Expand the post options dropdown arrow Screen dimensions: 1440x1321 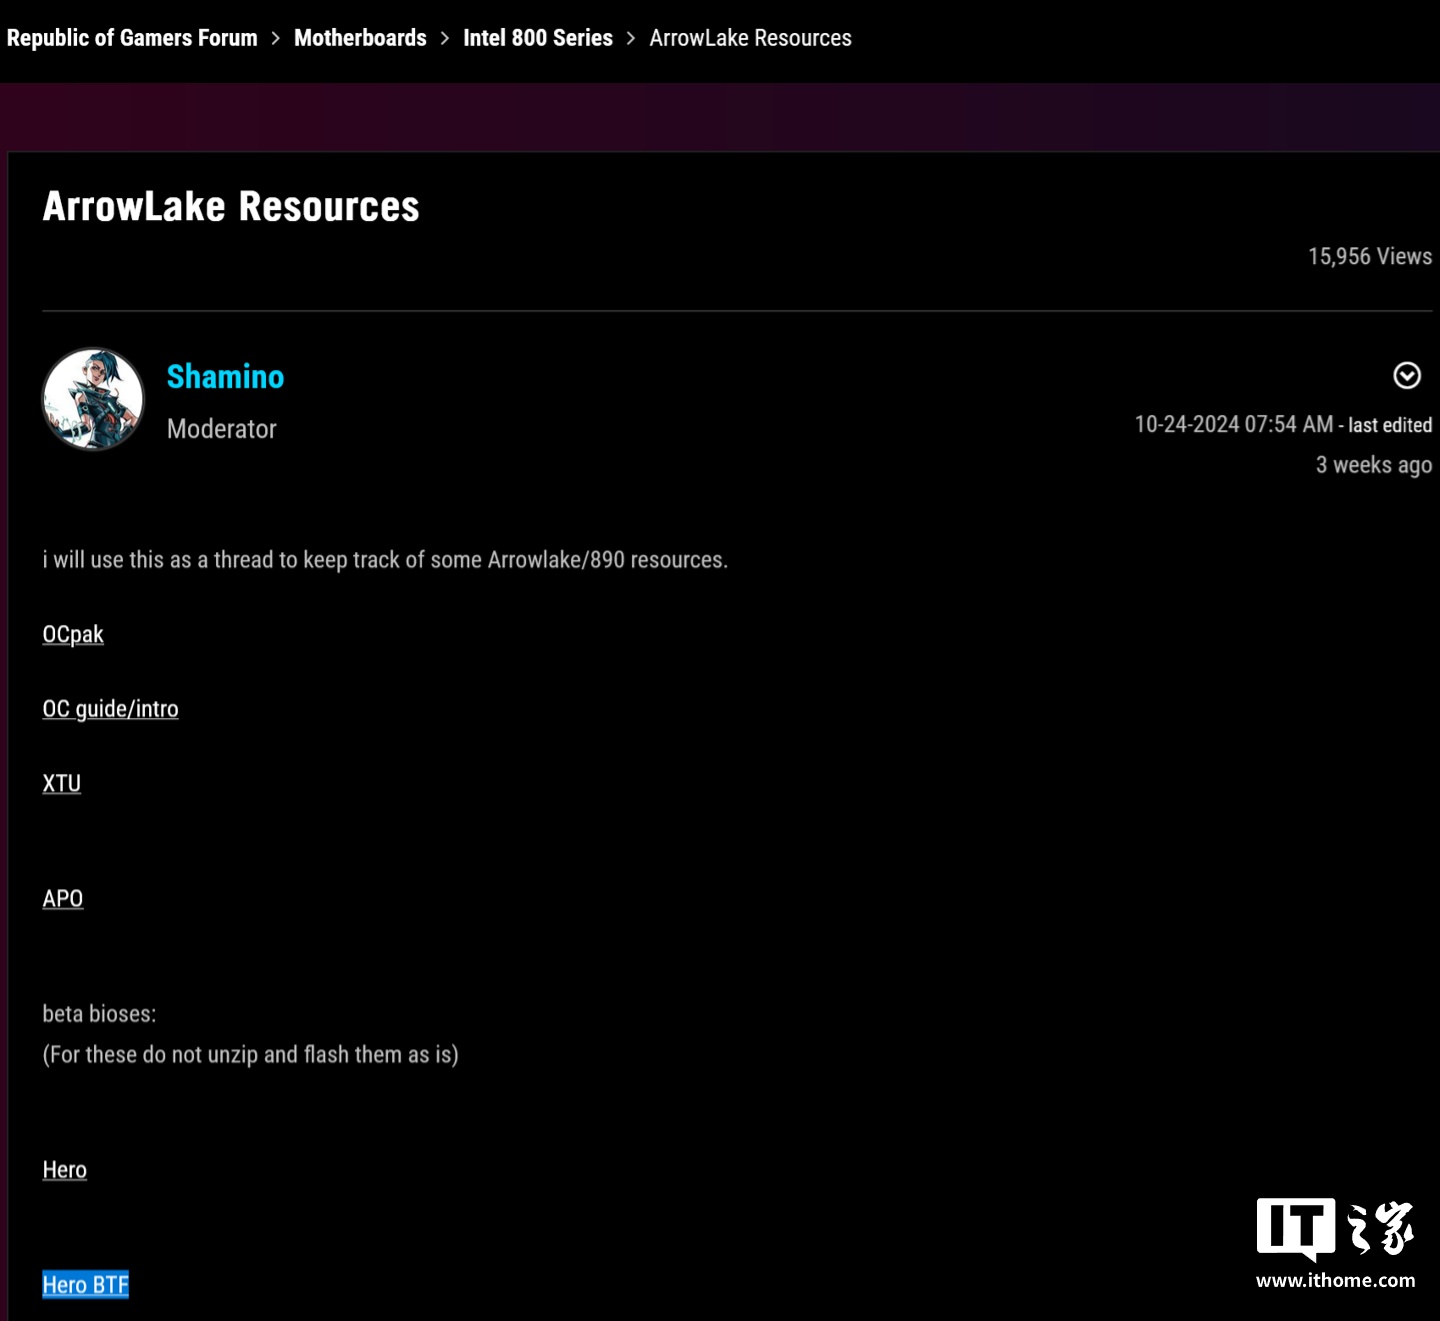pos(1407,375)
